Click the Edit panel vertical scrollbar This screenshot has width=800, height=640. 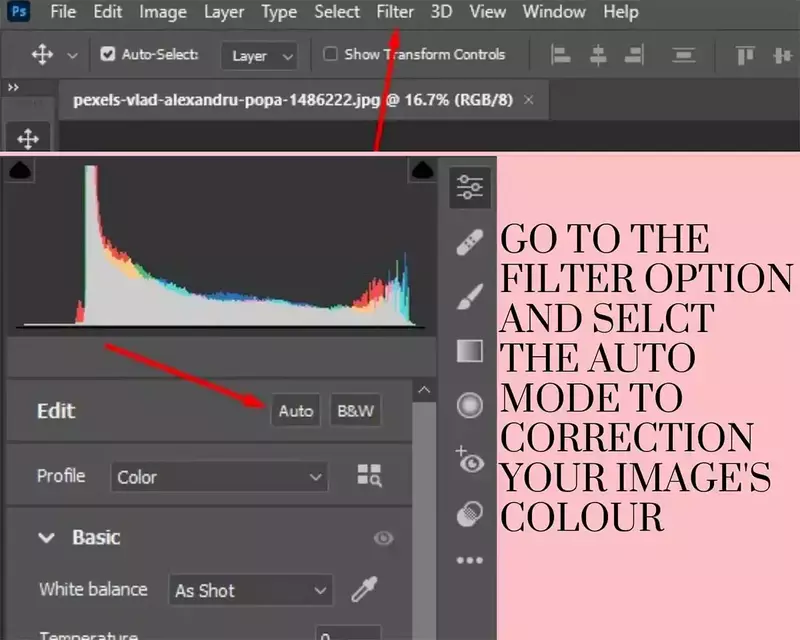pyautogui.click(x=424, y=521)
